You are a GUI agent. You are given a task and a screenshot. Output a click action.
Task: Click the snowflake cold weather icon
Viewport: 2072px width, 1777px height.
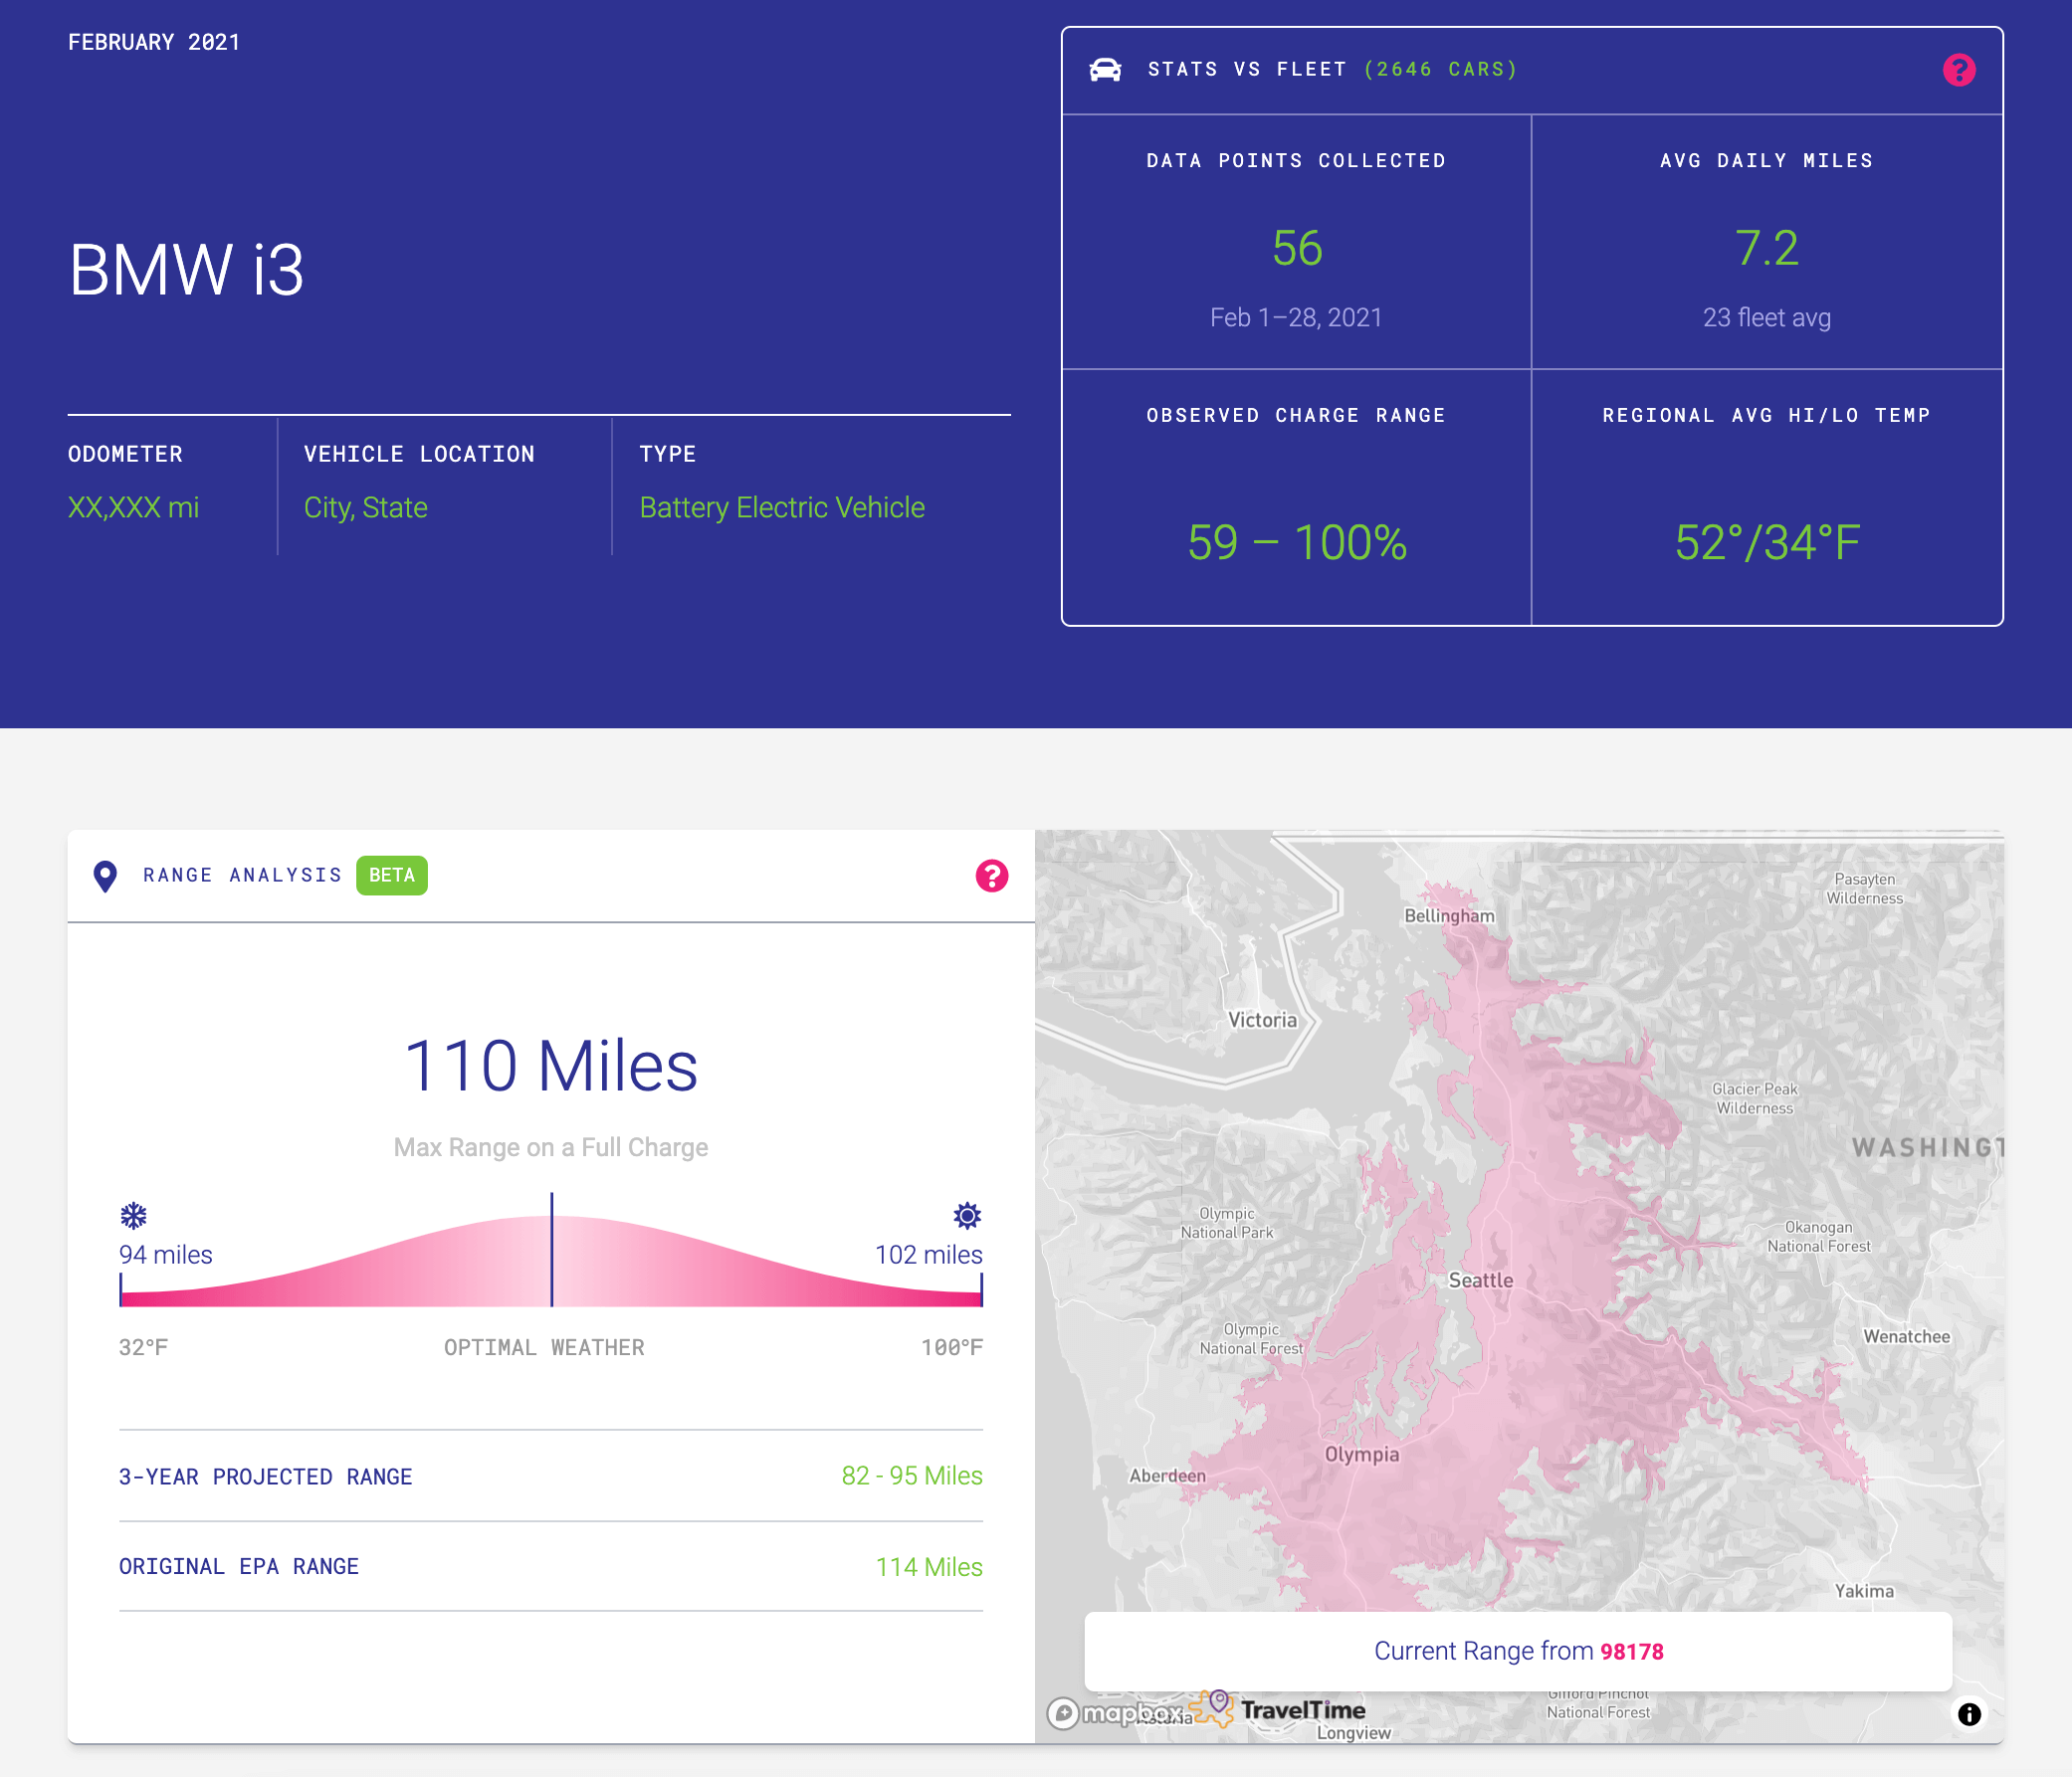133,1216
